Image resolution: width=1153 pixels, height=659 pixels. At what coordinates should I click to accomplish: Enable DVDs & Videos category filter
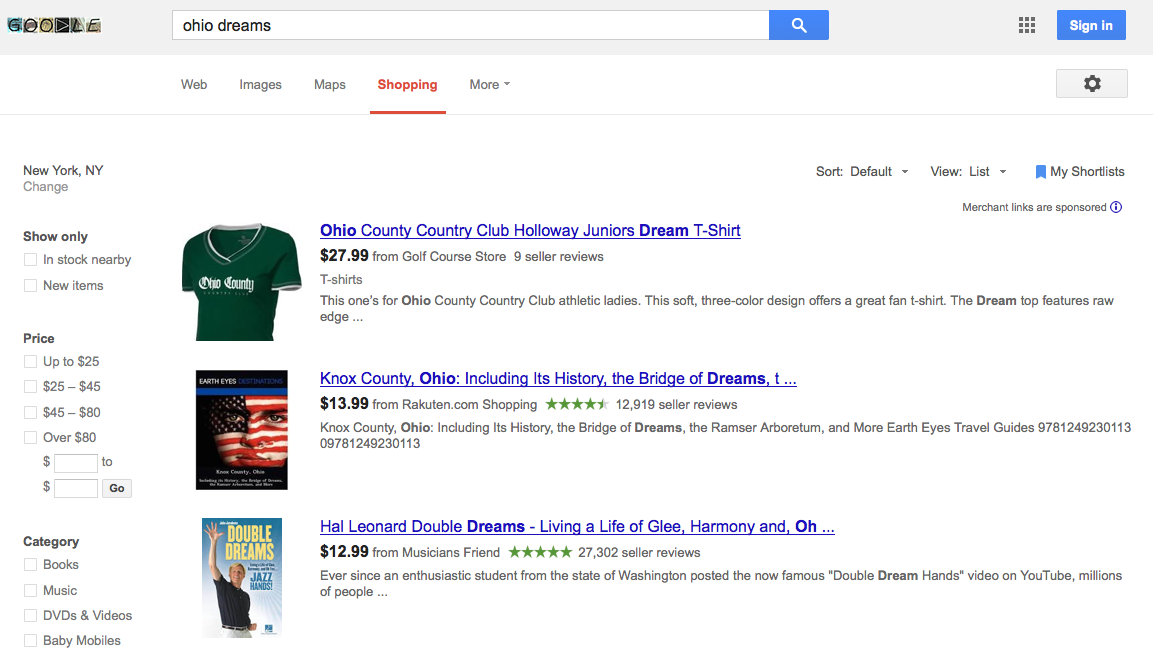[x=30, y=616]
